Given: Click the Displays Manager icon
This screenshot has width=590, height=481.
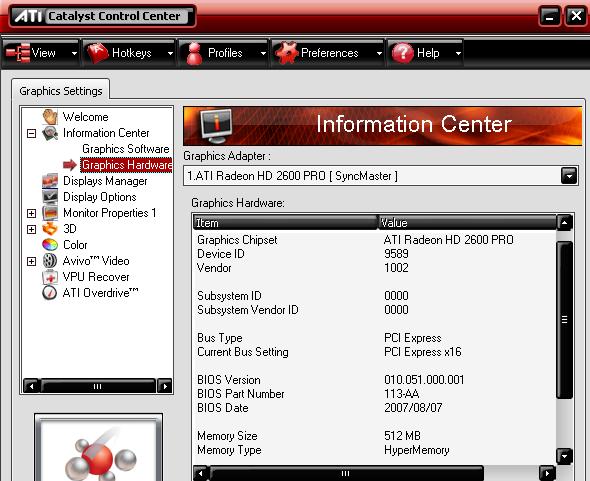Looking at the screenshot, I should click(50, 181).
